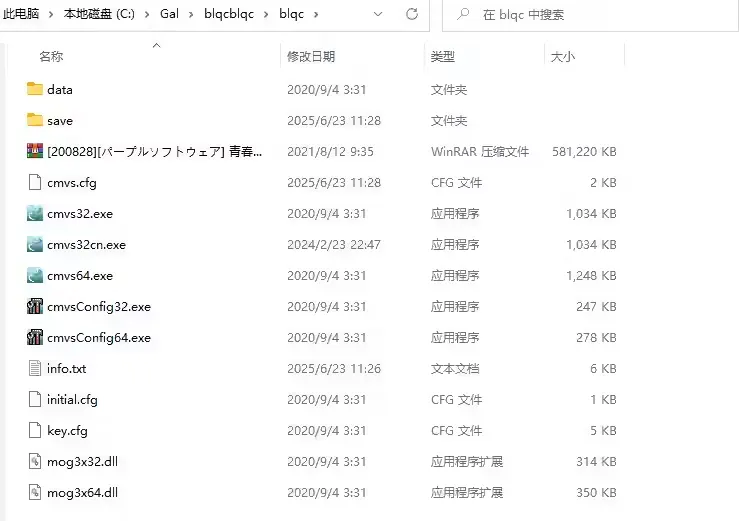Select file name mog3x32.dll

coord(82,462)
